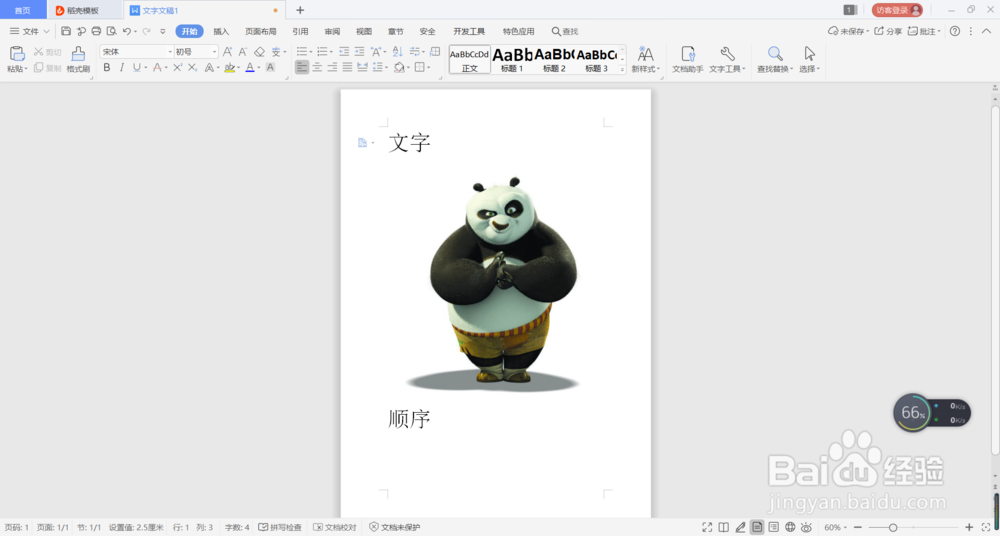Click the Clear Formatting eraser icon

(259, 52)
